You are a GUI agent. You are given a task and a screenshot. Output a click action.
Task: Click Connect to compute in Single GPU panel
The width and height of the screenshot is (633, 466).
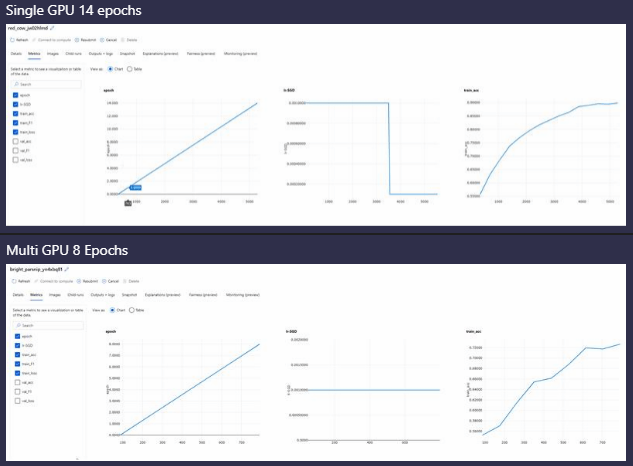(x=52, y=40)
